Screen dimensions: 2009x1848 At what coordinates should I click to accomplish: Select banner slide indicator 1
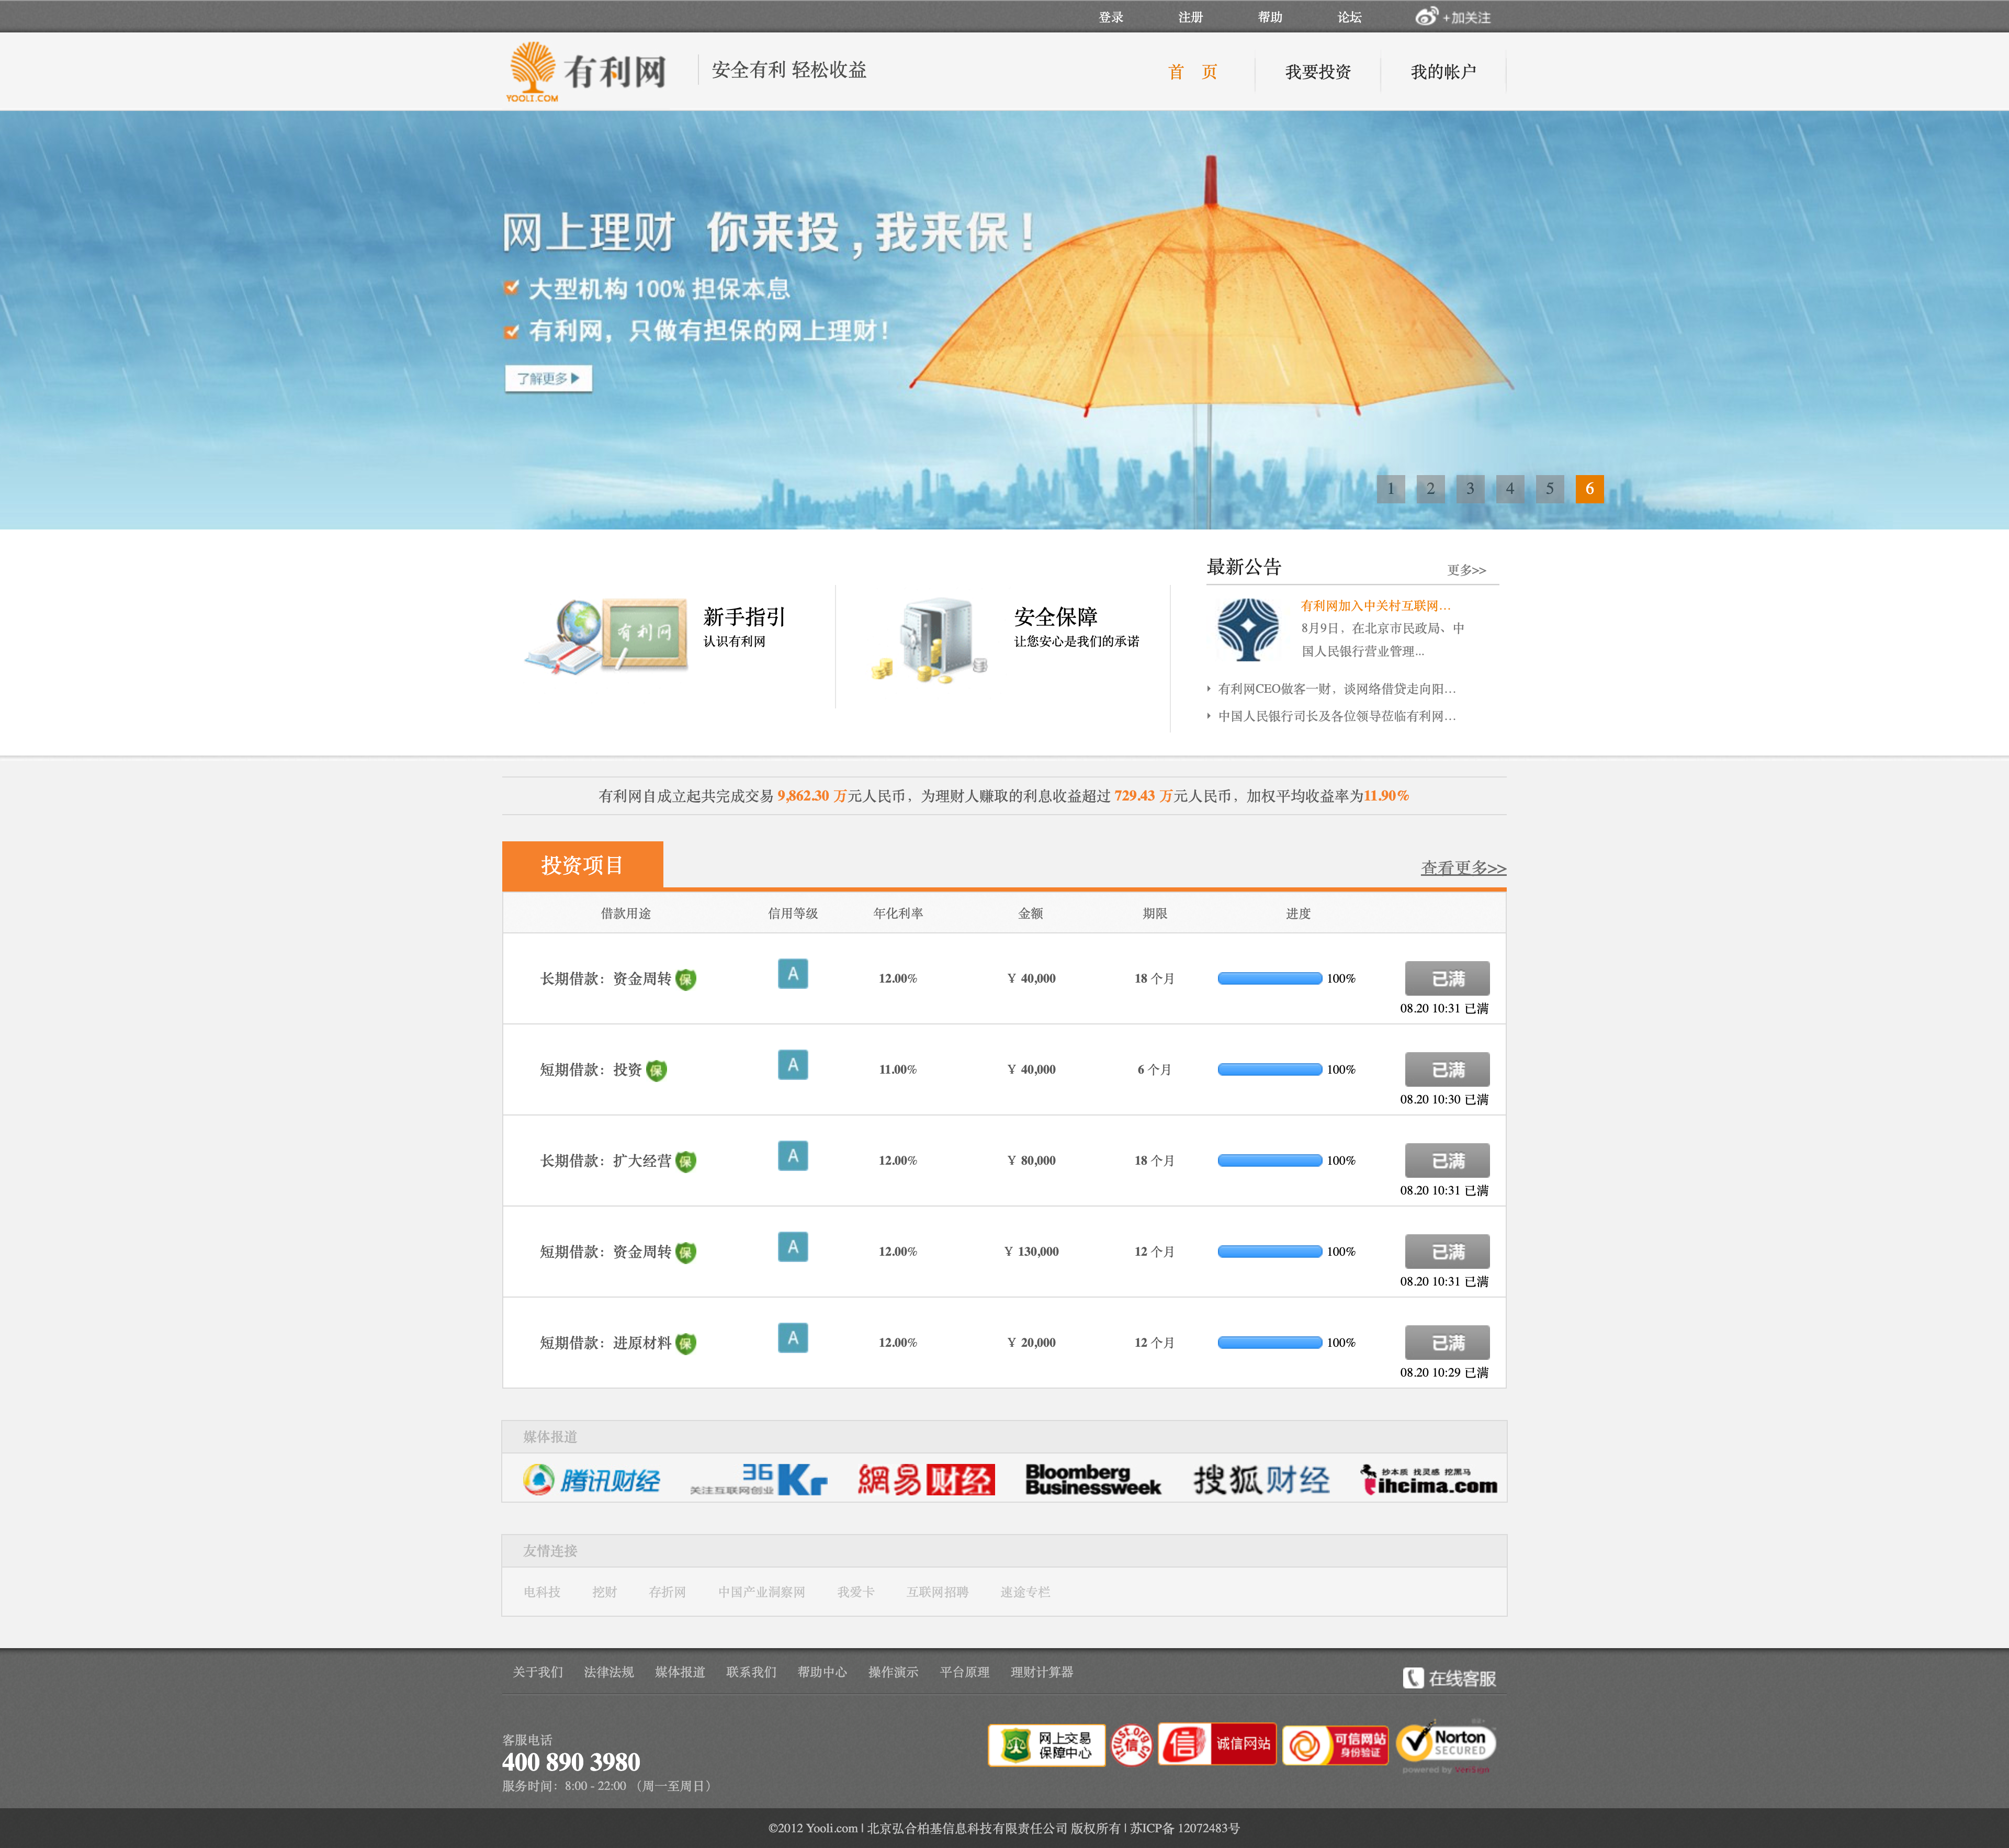pos(1390,489)
